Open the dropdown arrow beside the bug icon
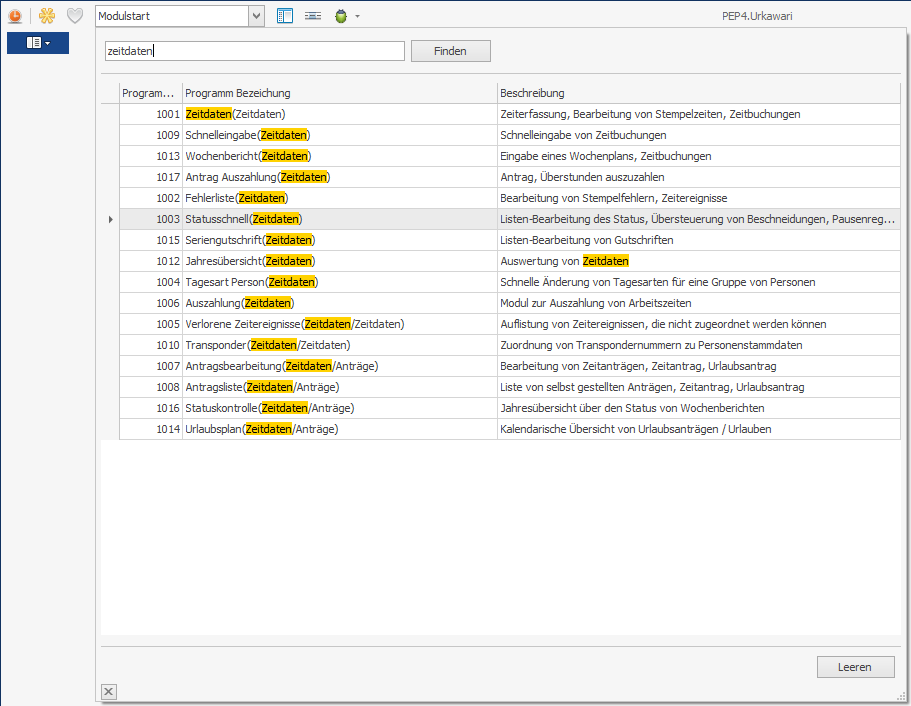The width and height of the screenshot is (911, 706). click(x=357, y=16)
